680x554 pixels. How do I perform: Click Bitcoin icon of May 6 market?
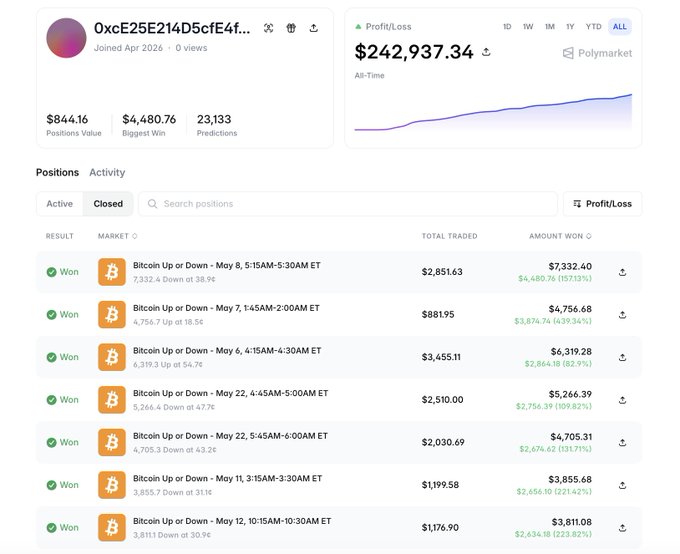pyautogui.click(x=112, y=357)
